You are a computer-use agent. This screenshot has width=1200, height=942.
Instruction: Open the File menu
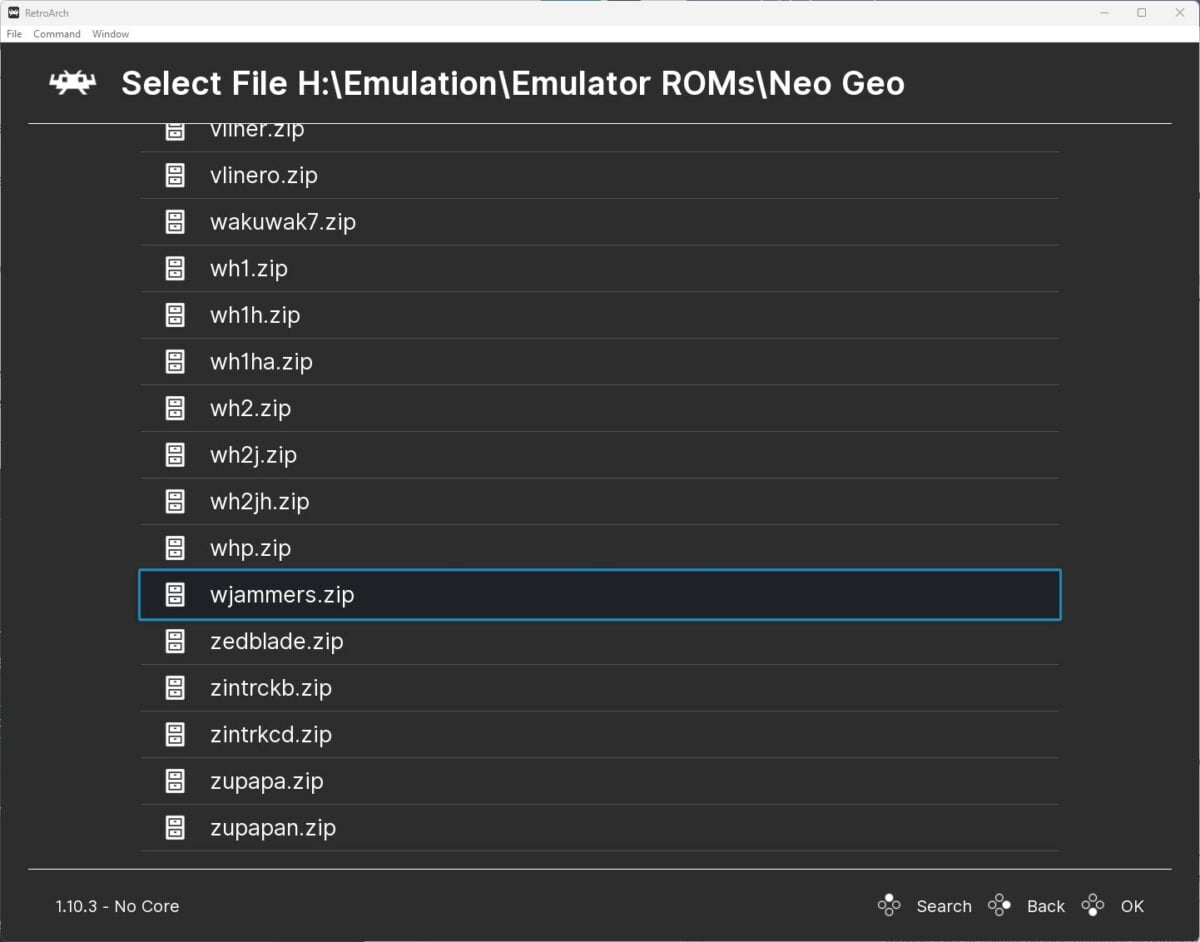coord(14,33)
